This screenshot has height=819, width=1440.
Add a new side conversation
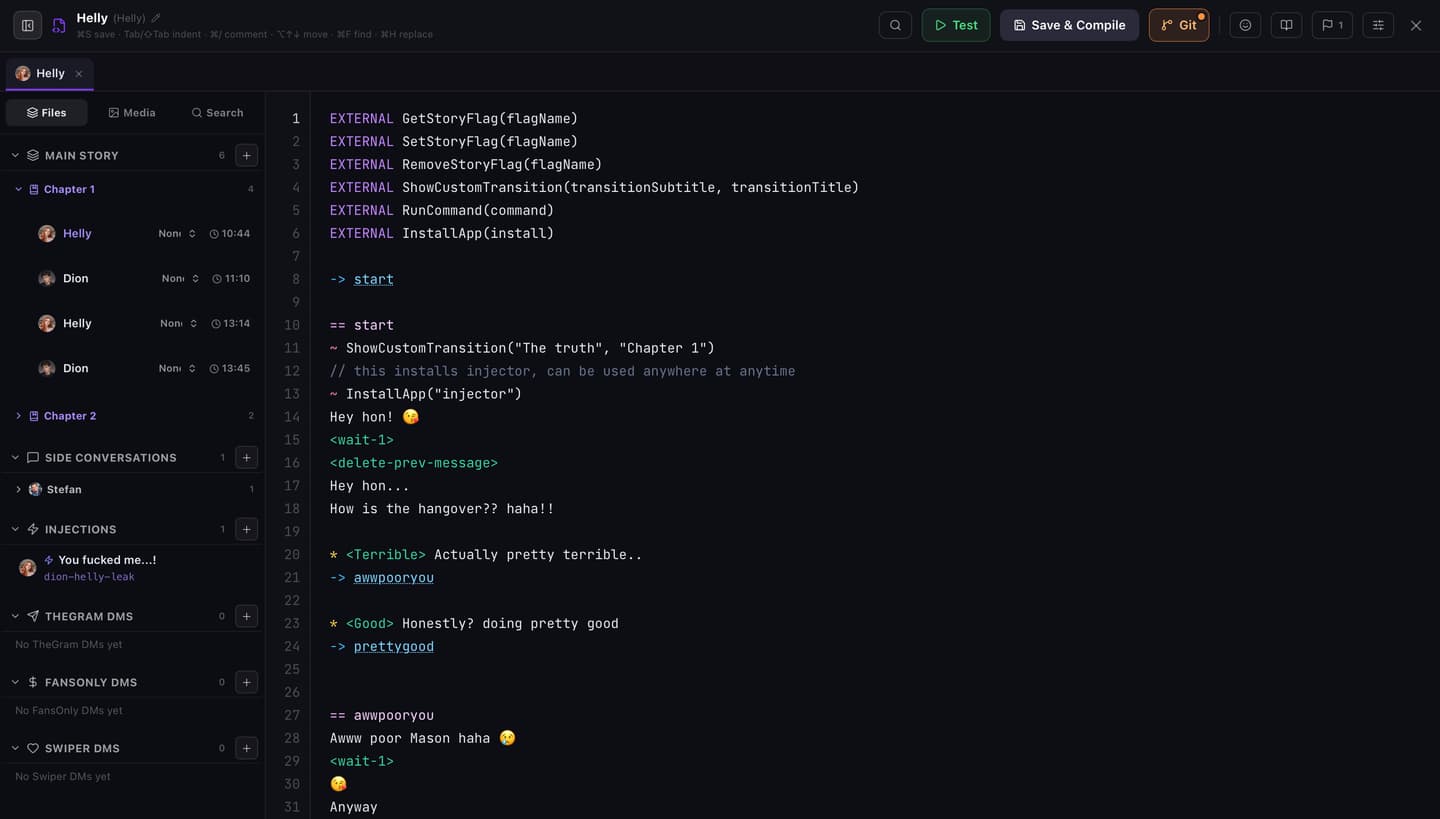tap(246, 457)
